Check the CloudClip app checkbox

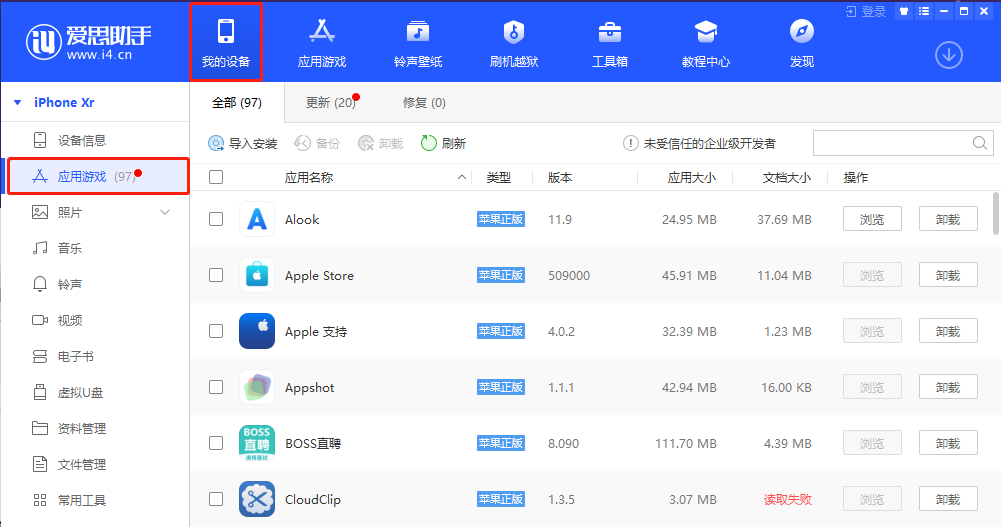[x=216, y=499]
